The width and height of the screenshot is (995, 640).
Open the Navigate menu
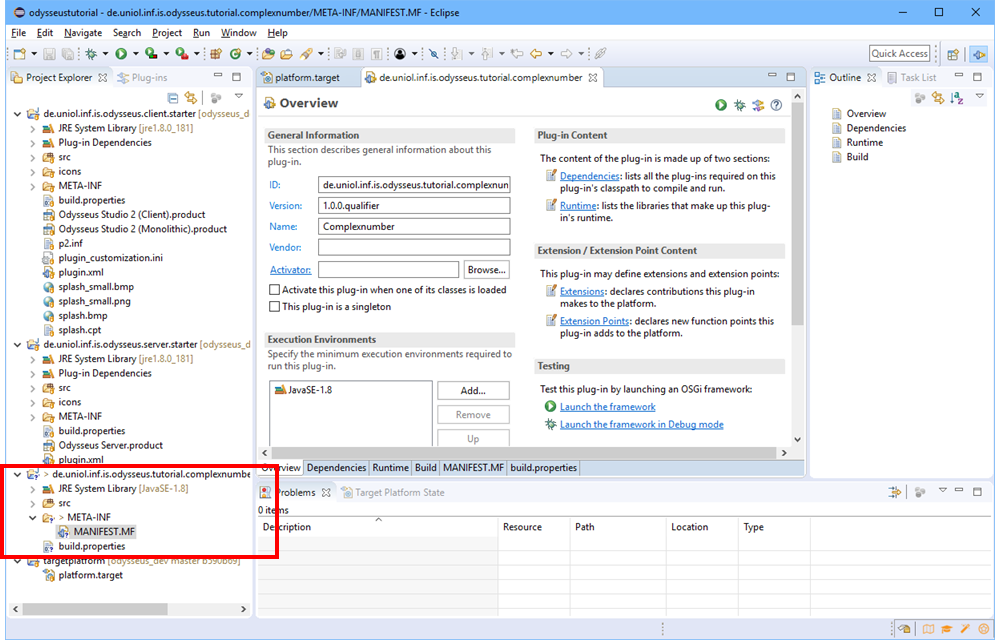[x=82, y=33]
